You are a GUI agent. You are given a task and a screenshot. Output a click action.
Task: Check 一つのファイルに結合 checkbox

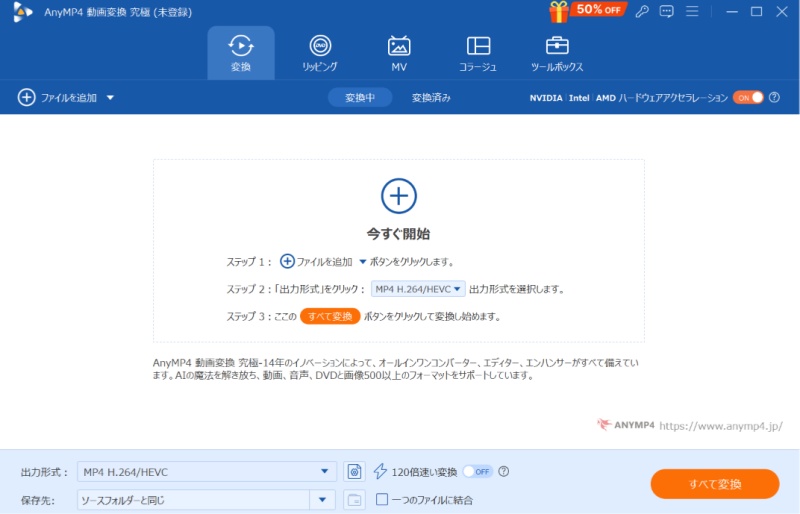[x=382, y=499]
